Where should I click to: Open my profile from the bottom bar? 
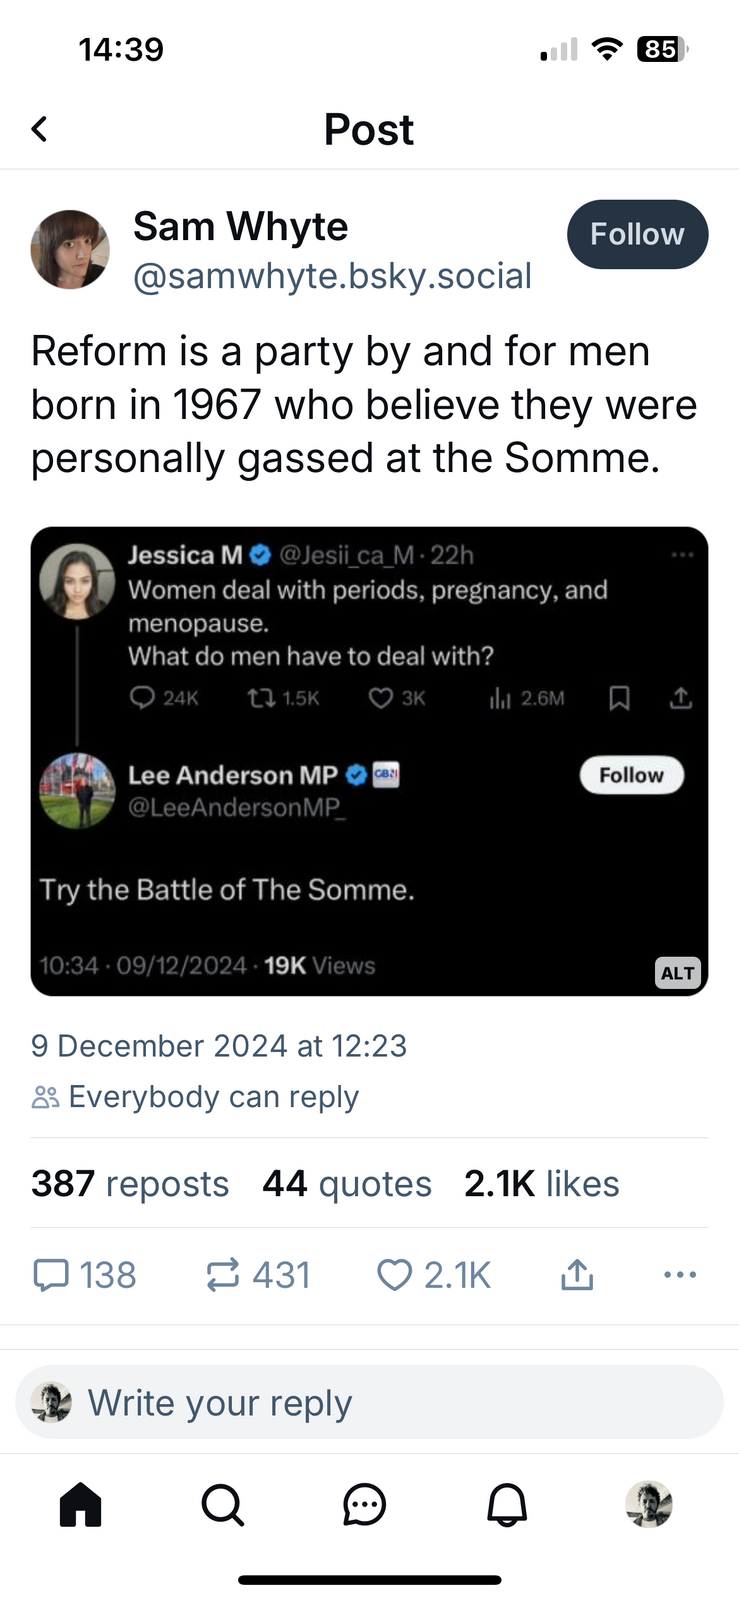pyautogui.click(x=649, y=1504)
